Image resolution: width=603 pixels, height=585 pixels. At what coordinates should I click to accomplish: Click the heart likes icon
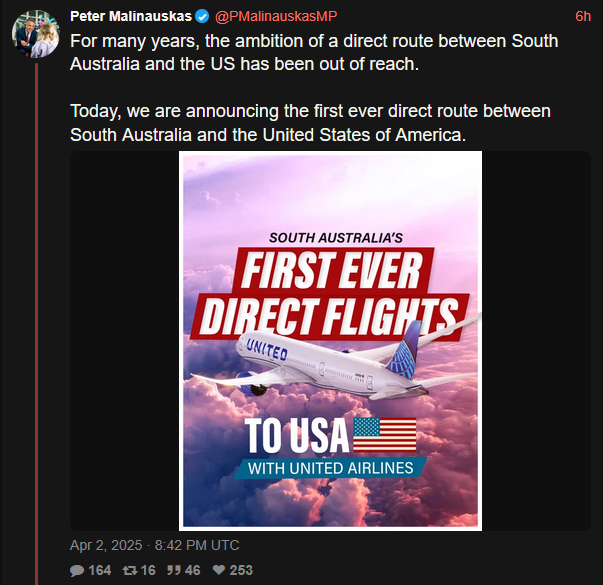coord(219,570)
